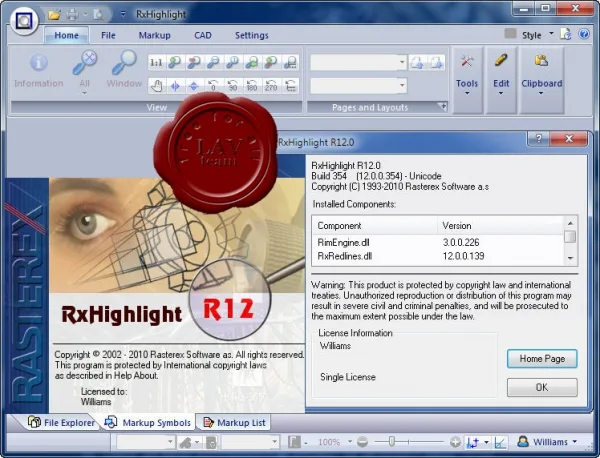Open the Williams user dropdown

click(547, 442)
